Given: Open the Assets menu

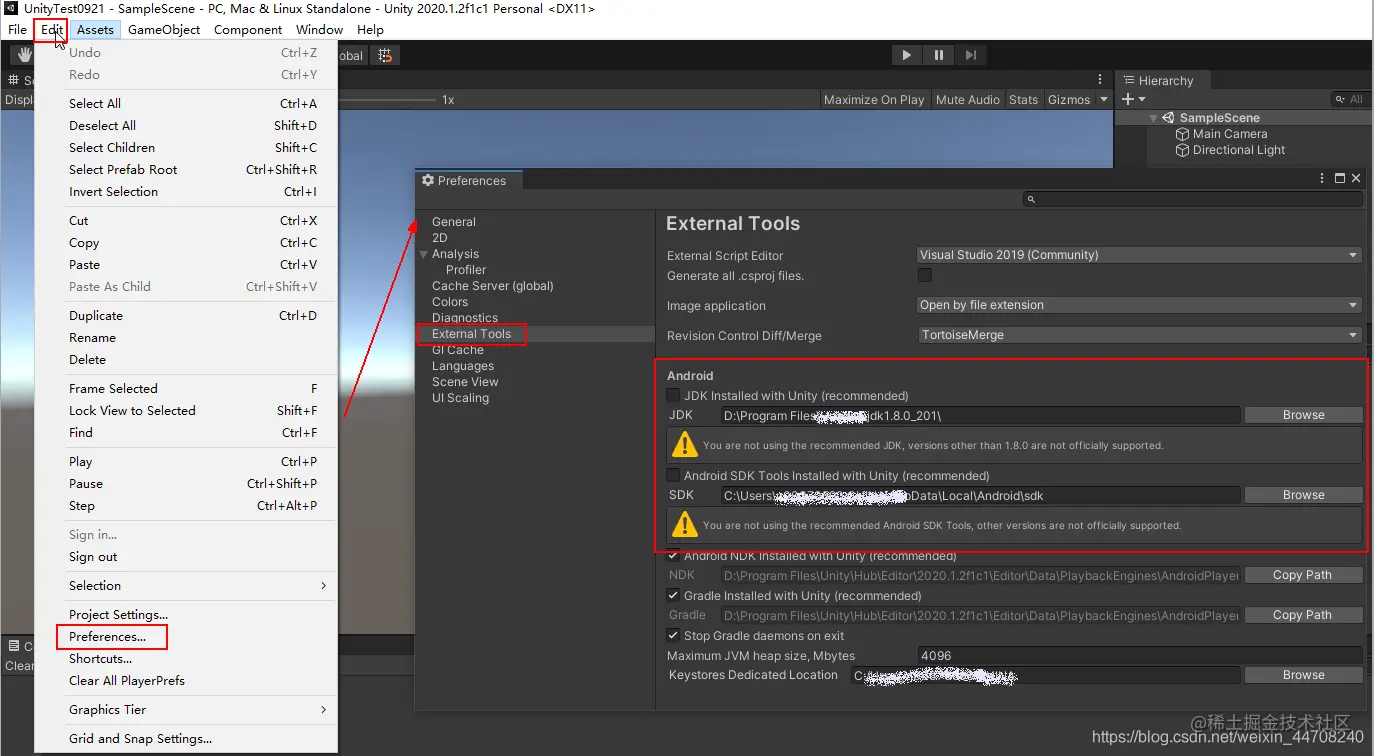Looking at the screenshot, I should (x=95, y=29).
